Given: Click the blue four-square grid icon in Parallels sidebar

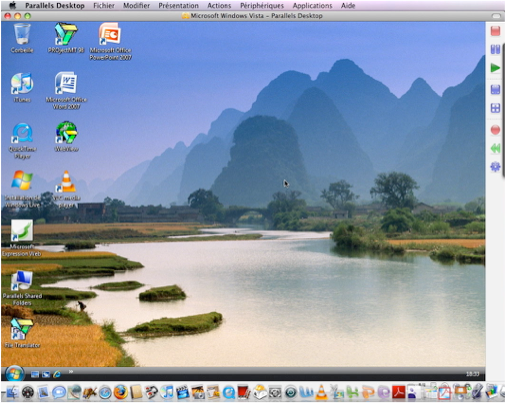Looking at the screenshot, I should coord(495,108).
